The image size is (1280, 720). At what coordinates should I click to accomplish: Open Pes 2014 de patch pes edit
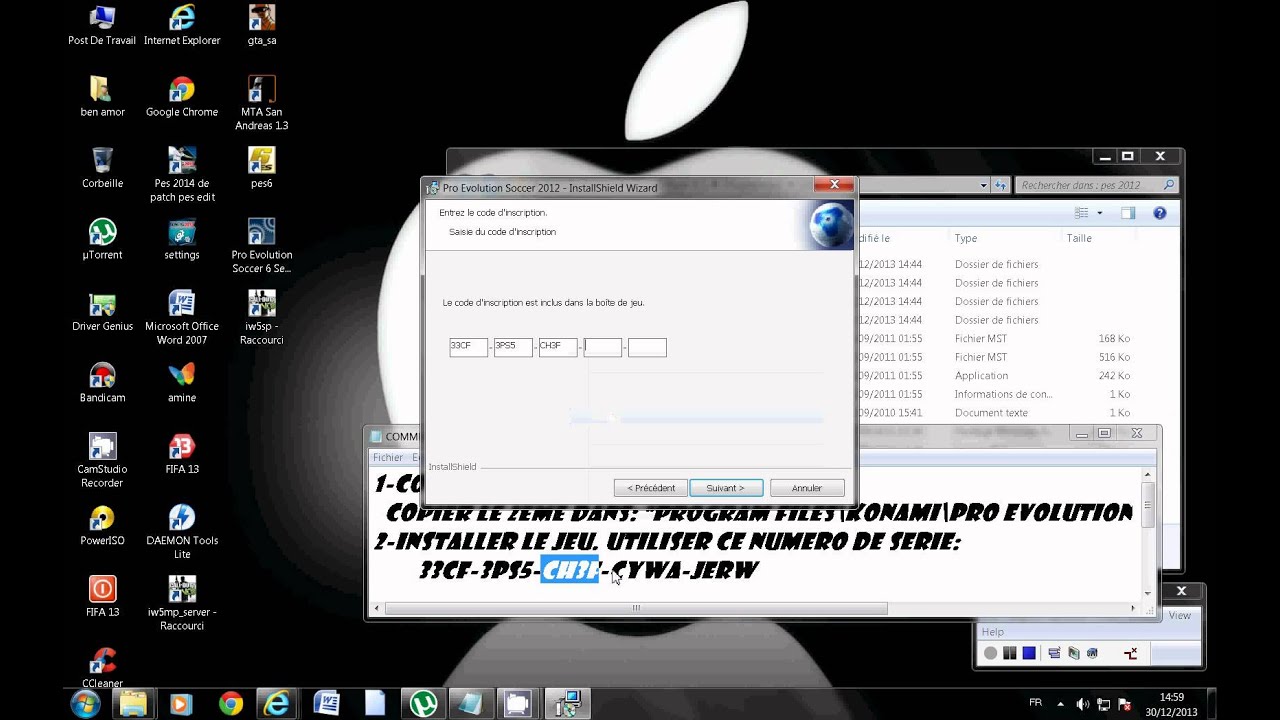(x=182, y=175)
